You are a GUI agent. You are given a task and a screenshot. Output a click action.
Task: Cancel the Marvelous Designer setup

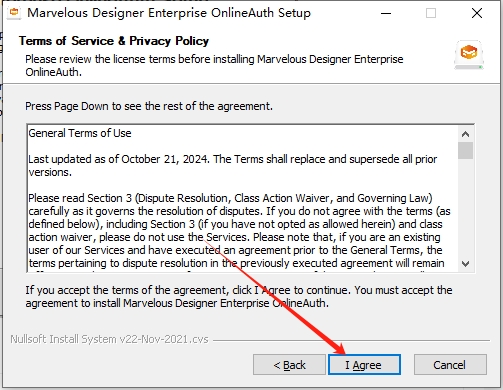point(450,365)
